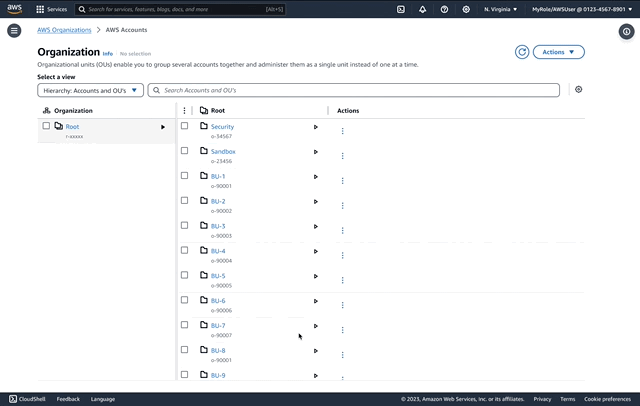Open actions menu for BU-3 row
The width and height of the screenshot is (640, 406).
[x=342, y=231]
